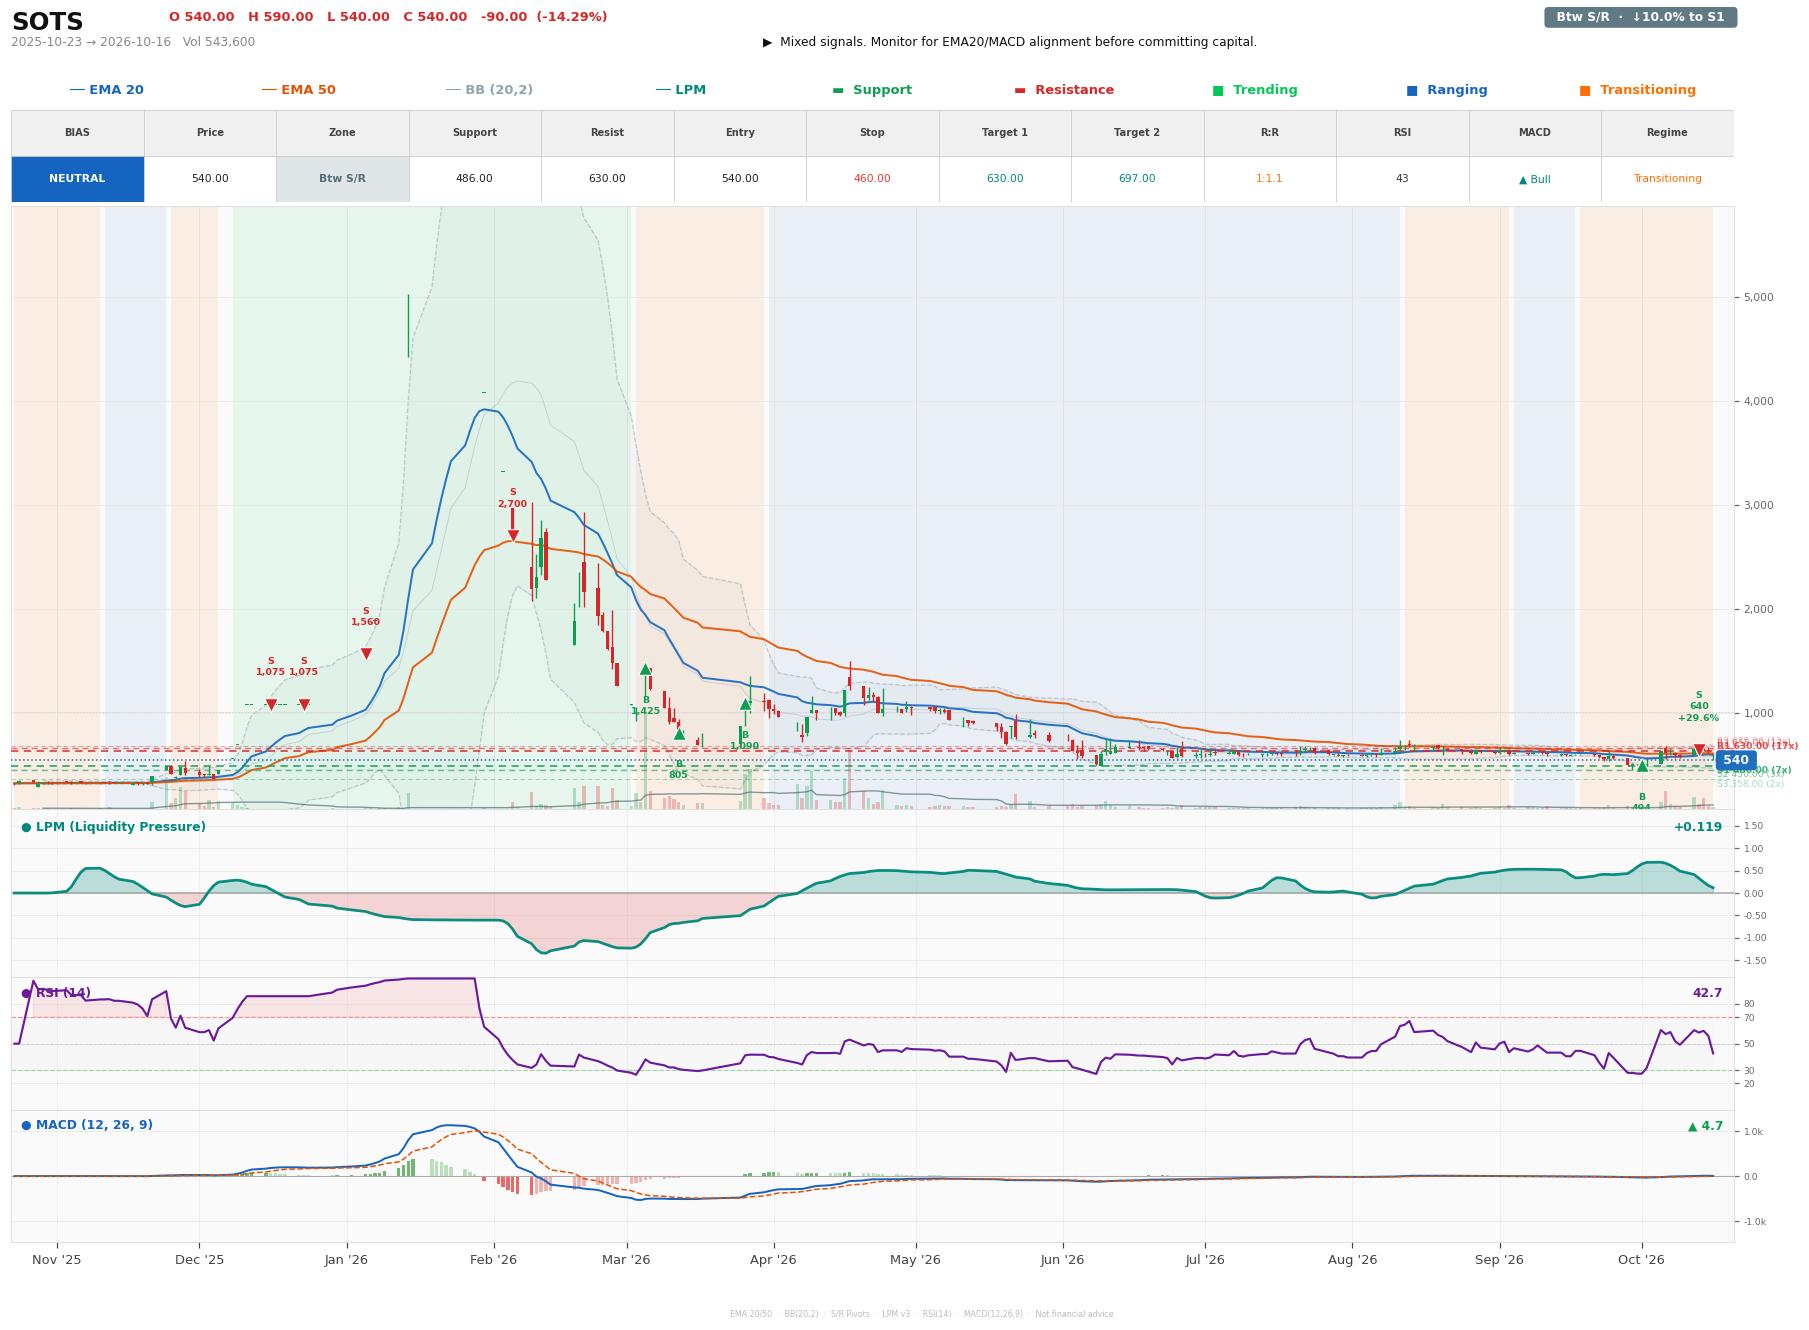Select the 486.00 support value
Screen dimensions: 1809x1330
tap(474, 179)
